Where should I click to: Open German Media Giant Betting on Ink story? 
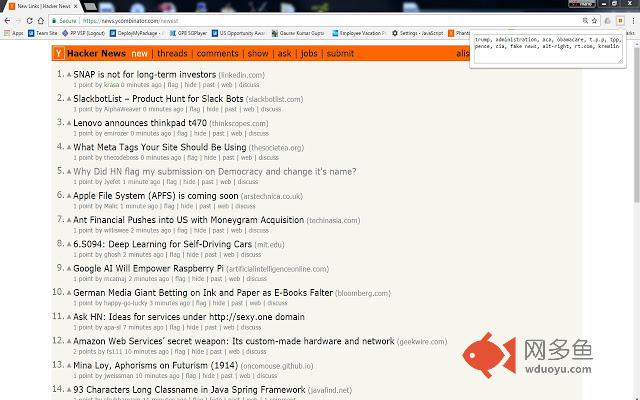pos(203,293)
